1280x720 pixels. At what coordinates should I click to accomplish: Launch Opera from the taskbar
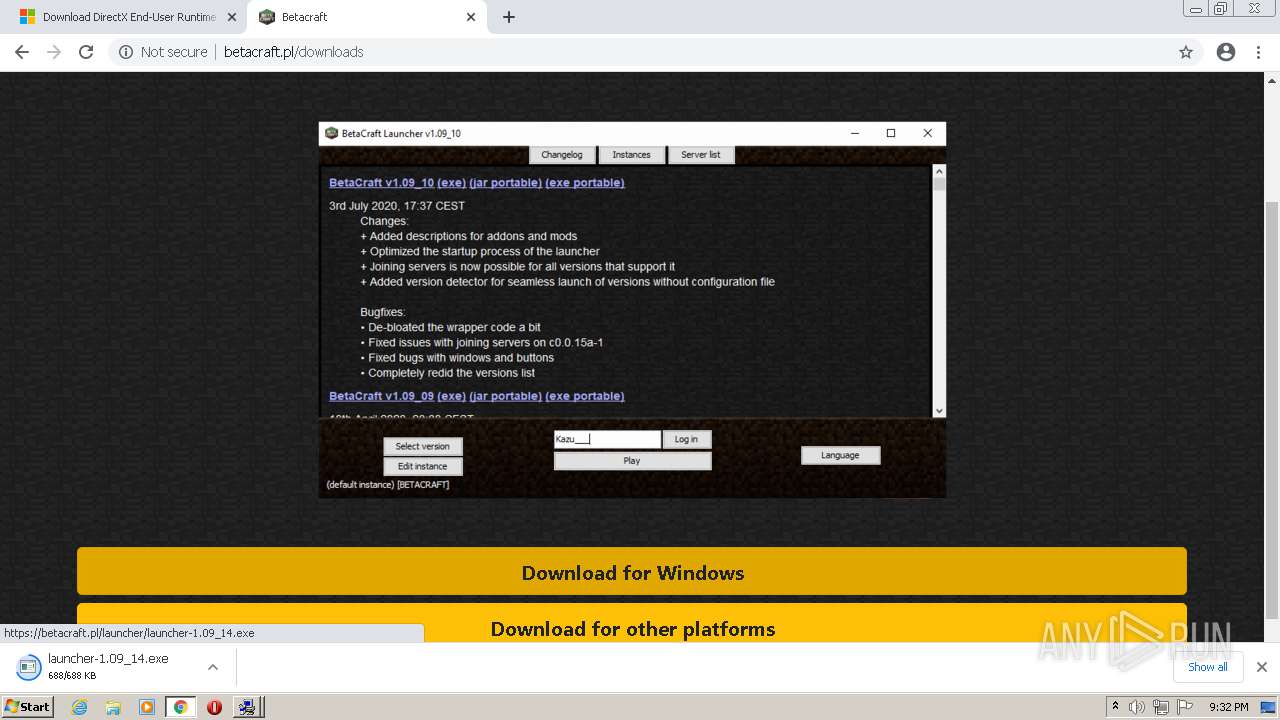214,707
